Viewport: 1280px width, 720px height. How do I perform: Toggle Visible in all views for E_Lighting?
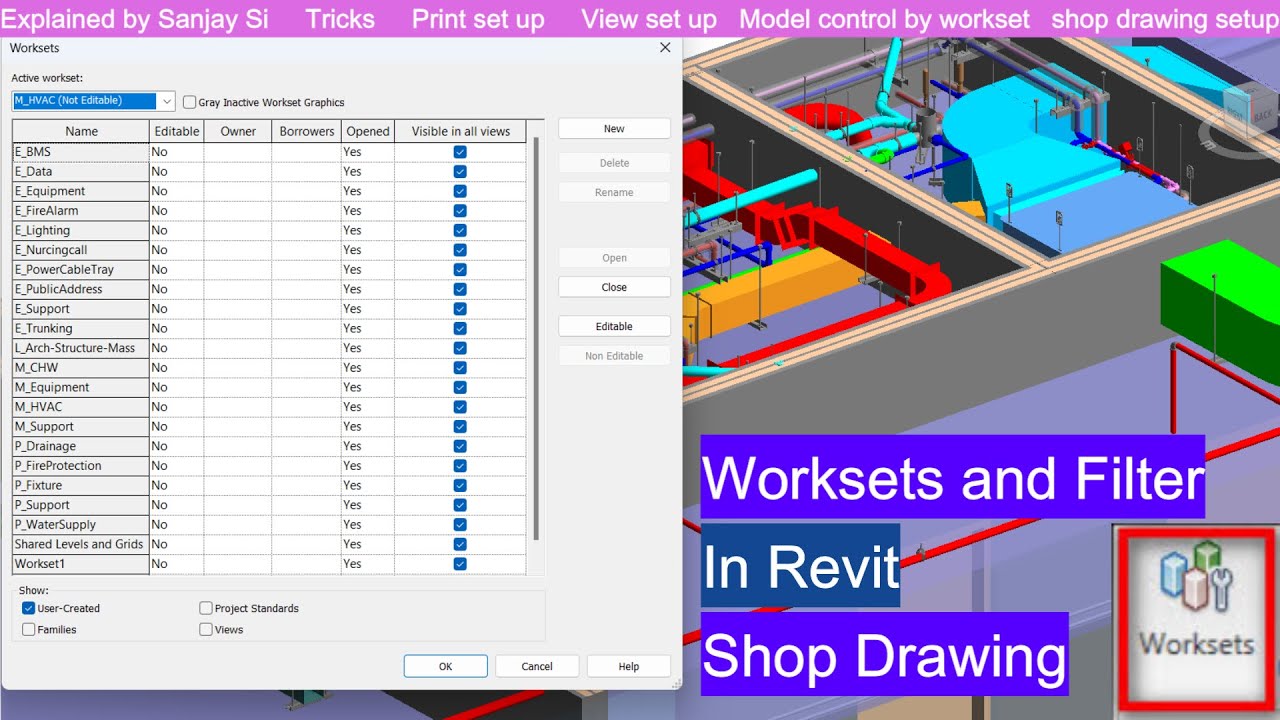pyautogui.click(x=460, y=230)
